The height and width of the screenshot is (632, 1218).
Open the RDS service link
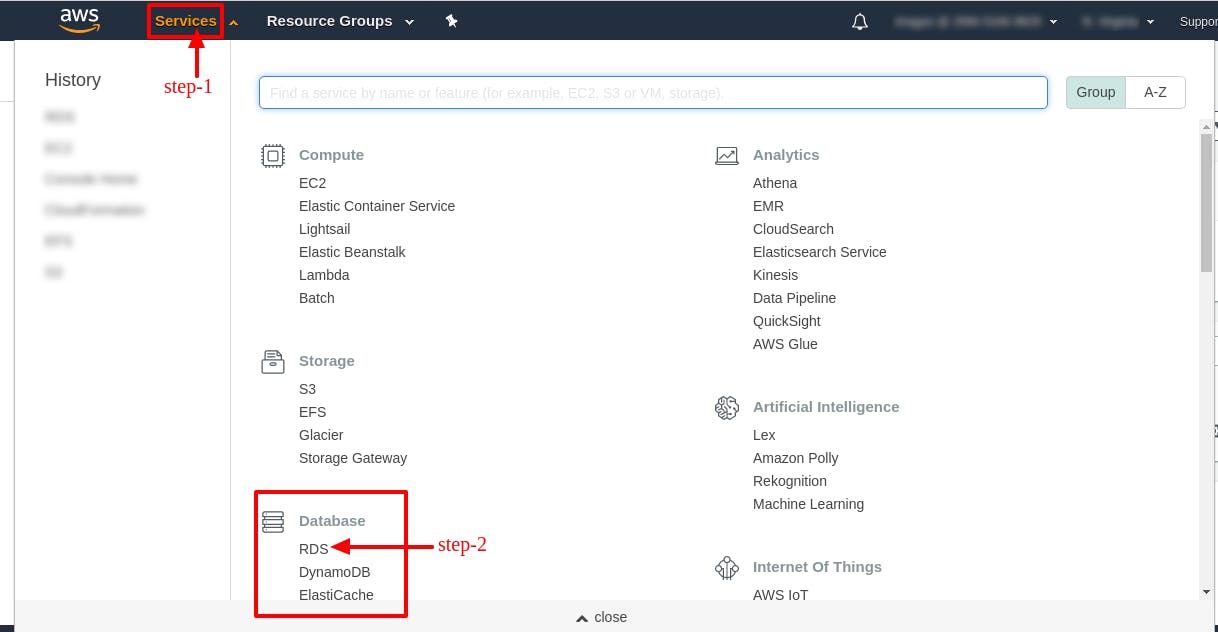pos(313,548)
